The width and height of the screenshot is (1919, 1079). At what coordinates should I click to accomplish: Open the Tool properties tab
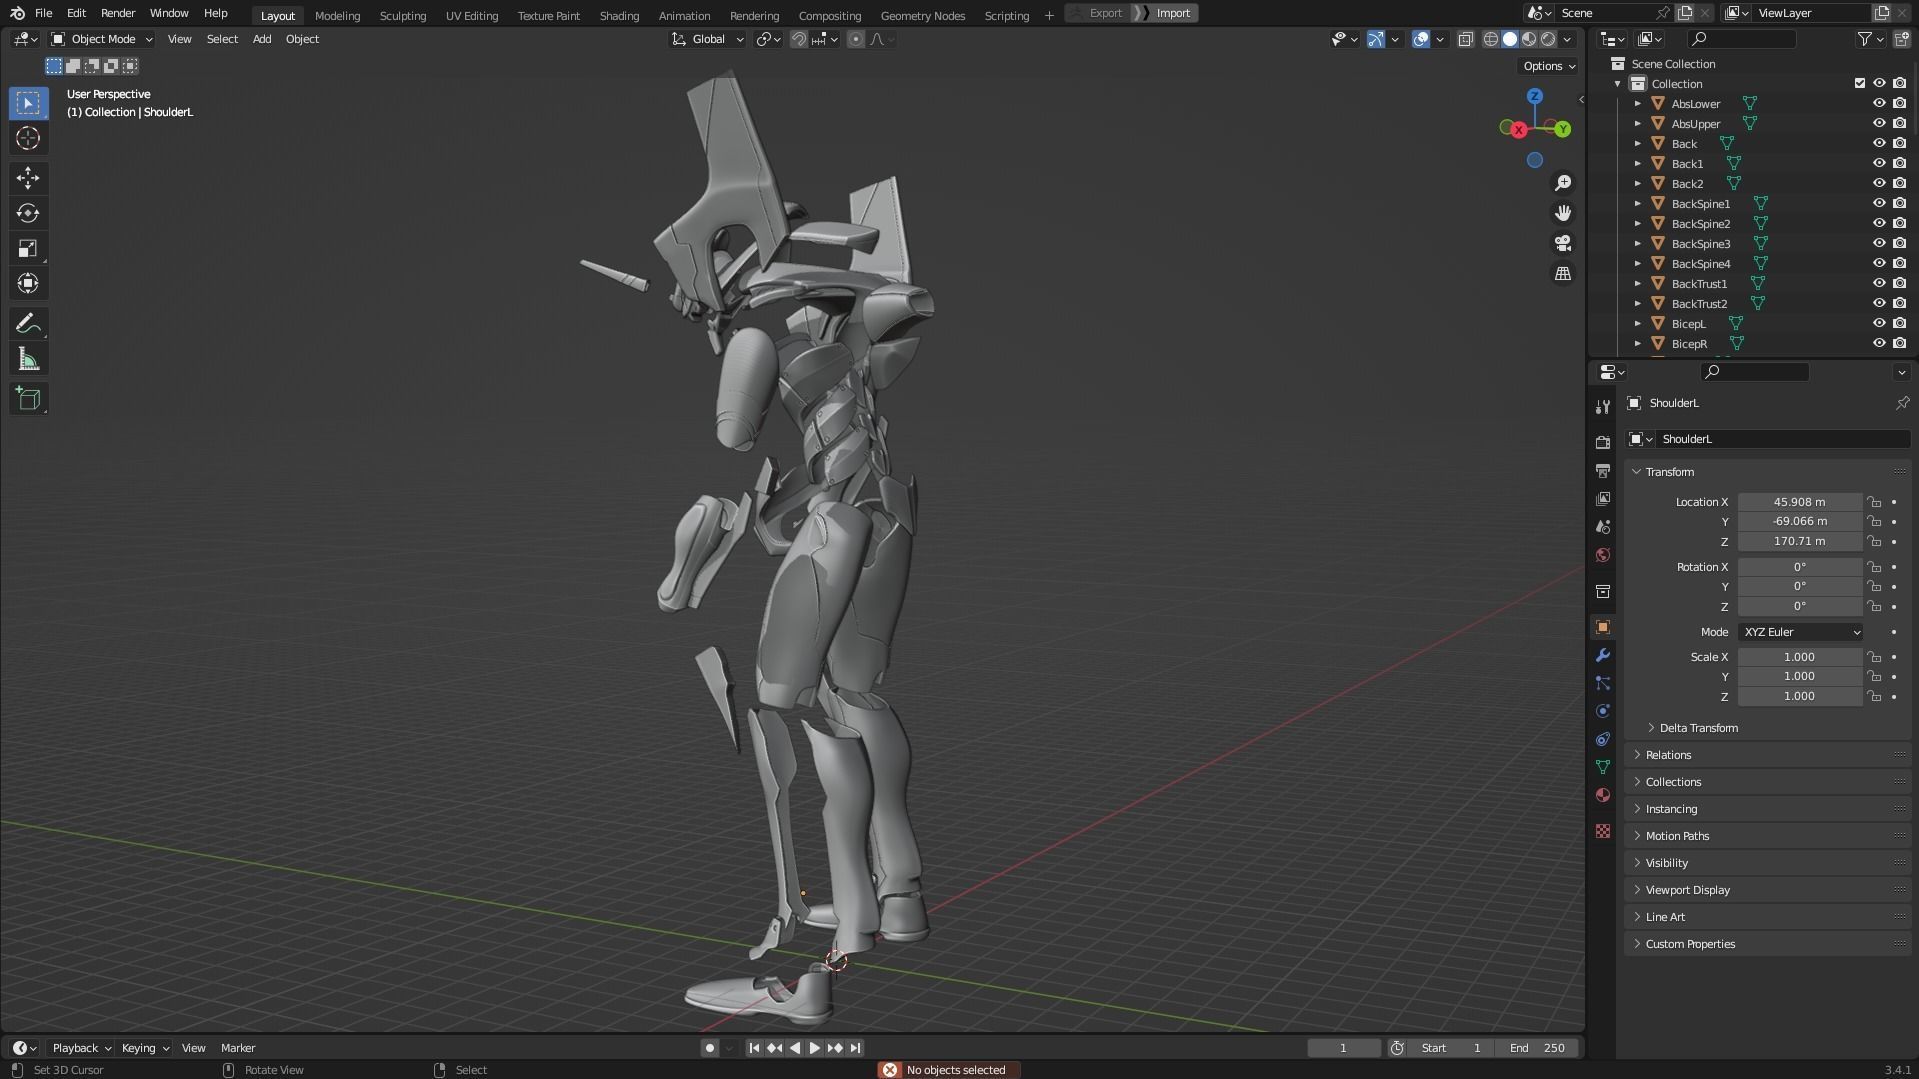point(1603,406)
